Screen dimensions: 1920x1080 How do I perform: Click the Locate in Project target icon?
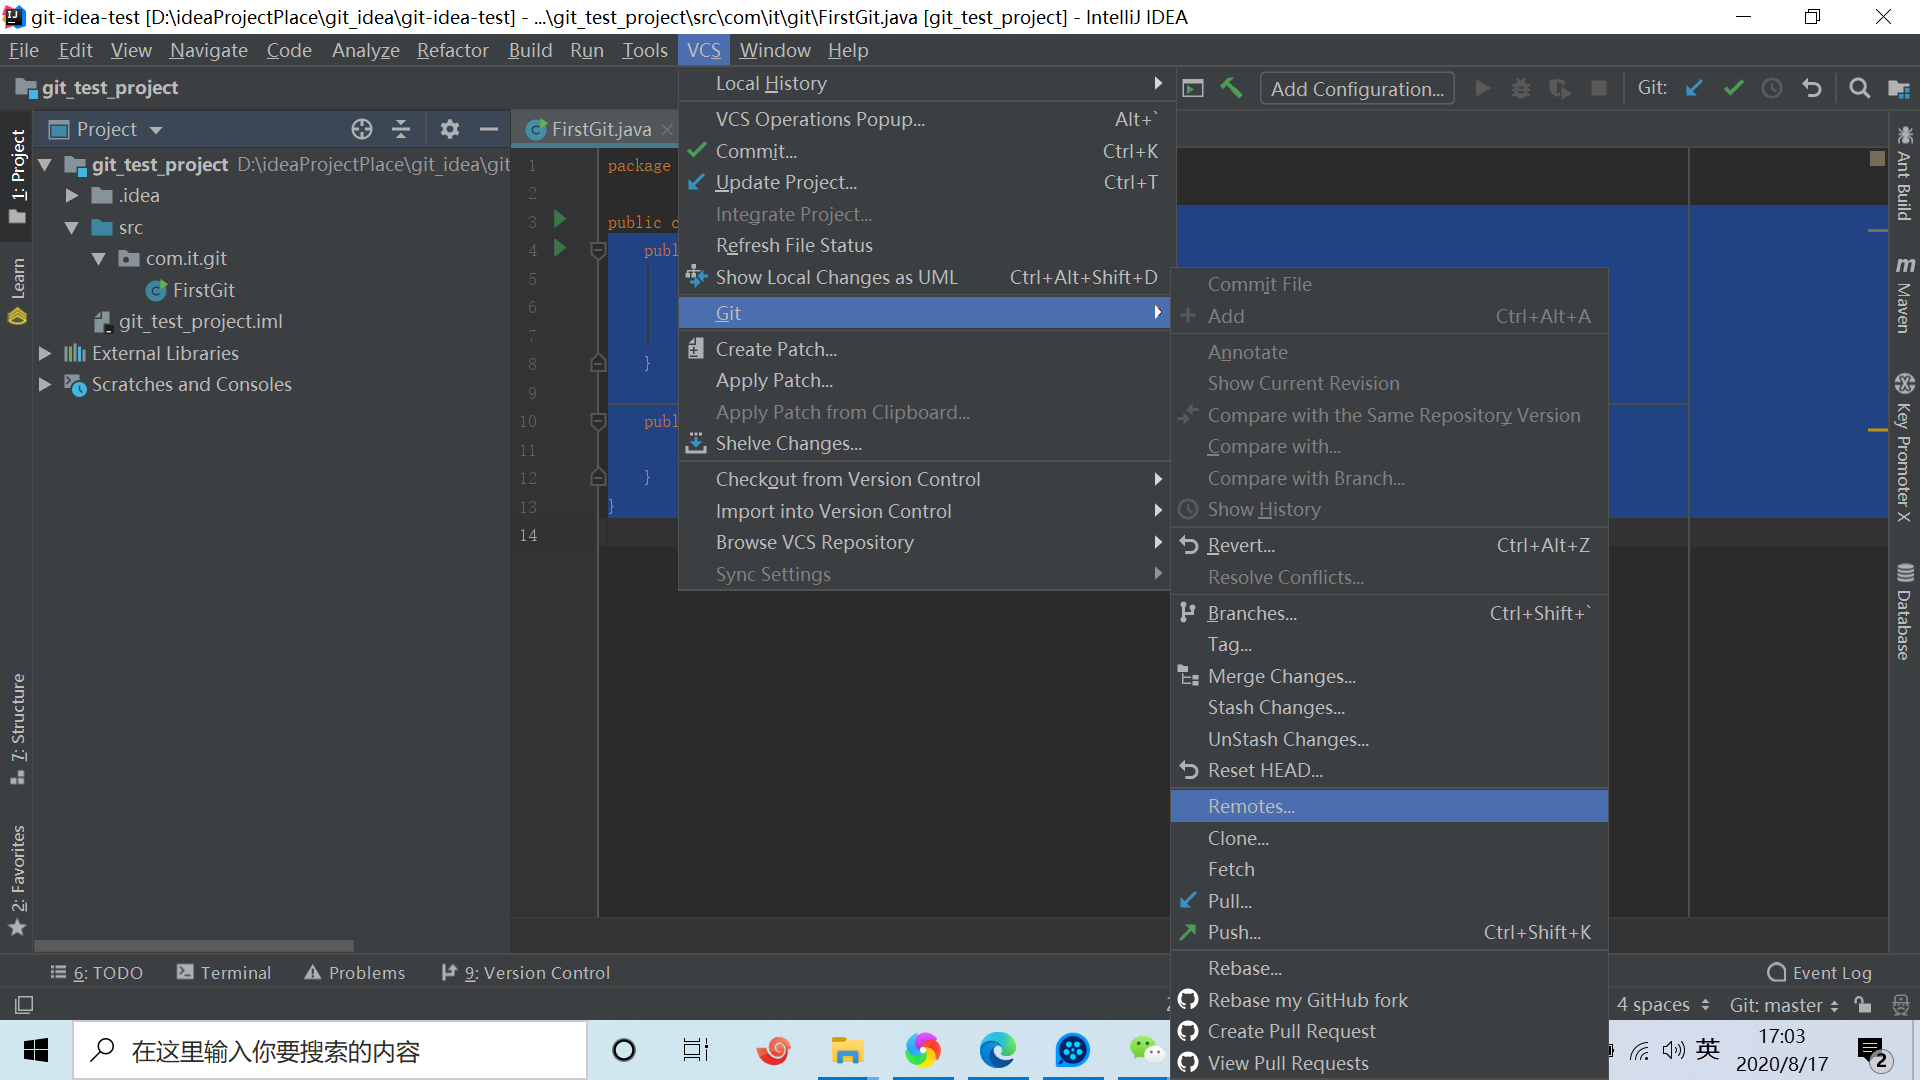[362, 129]
